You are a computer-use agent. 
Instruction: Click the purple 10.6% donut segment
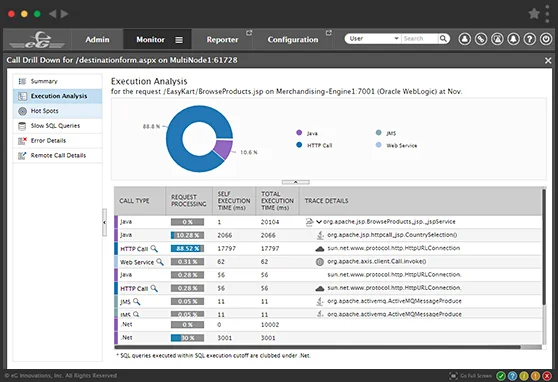[223, 149]
